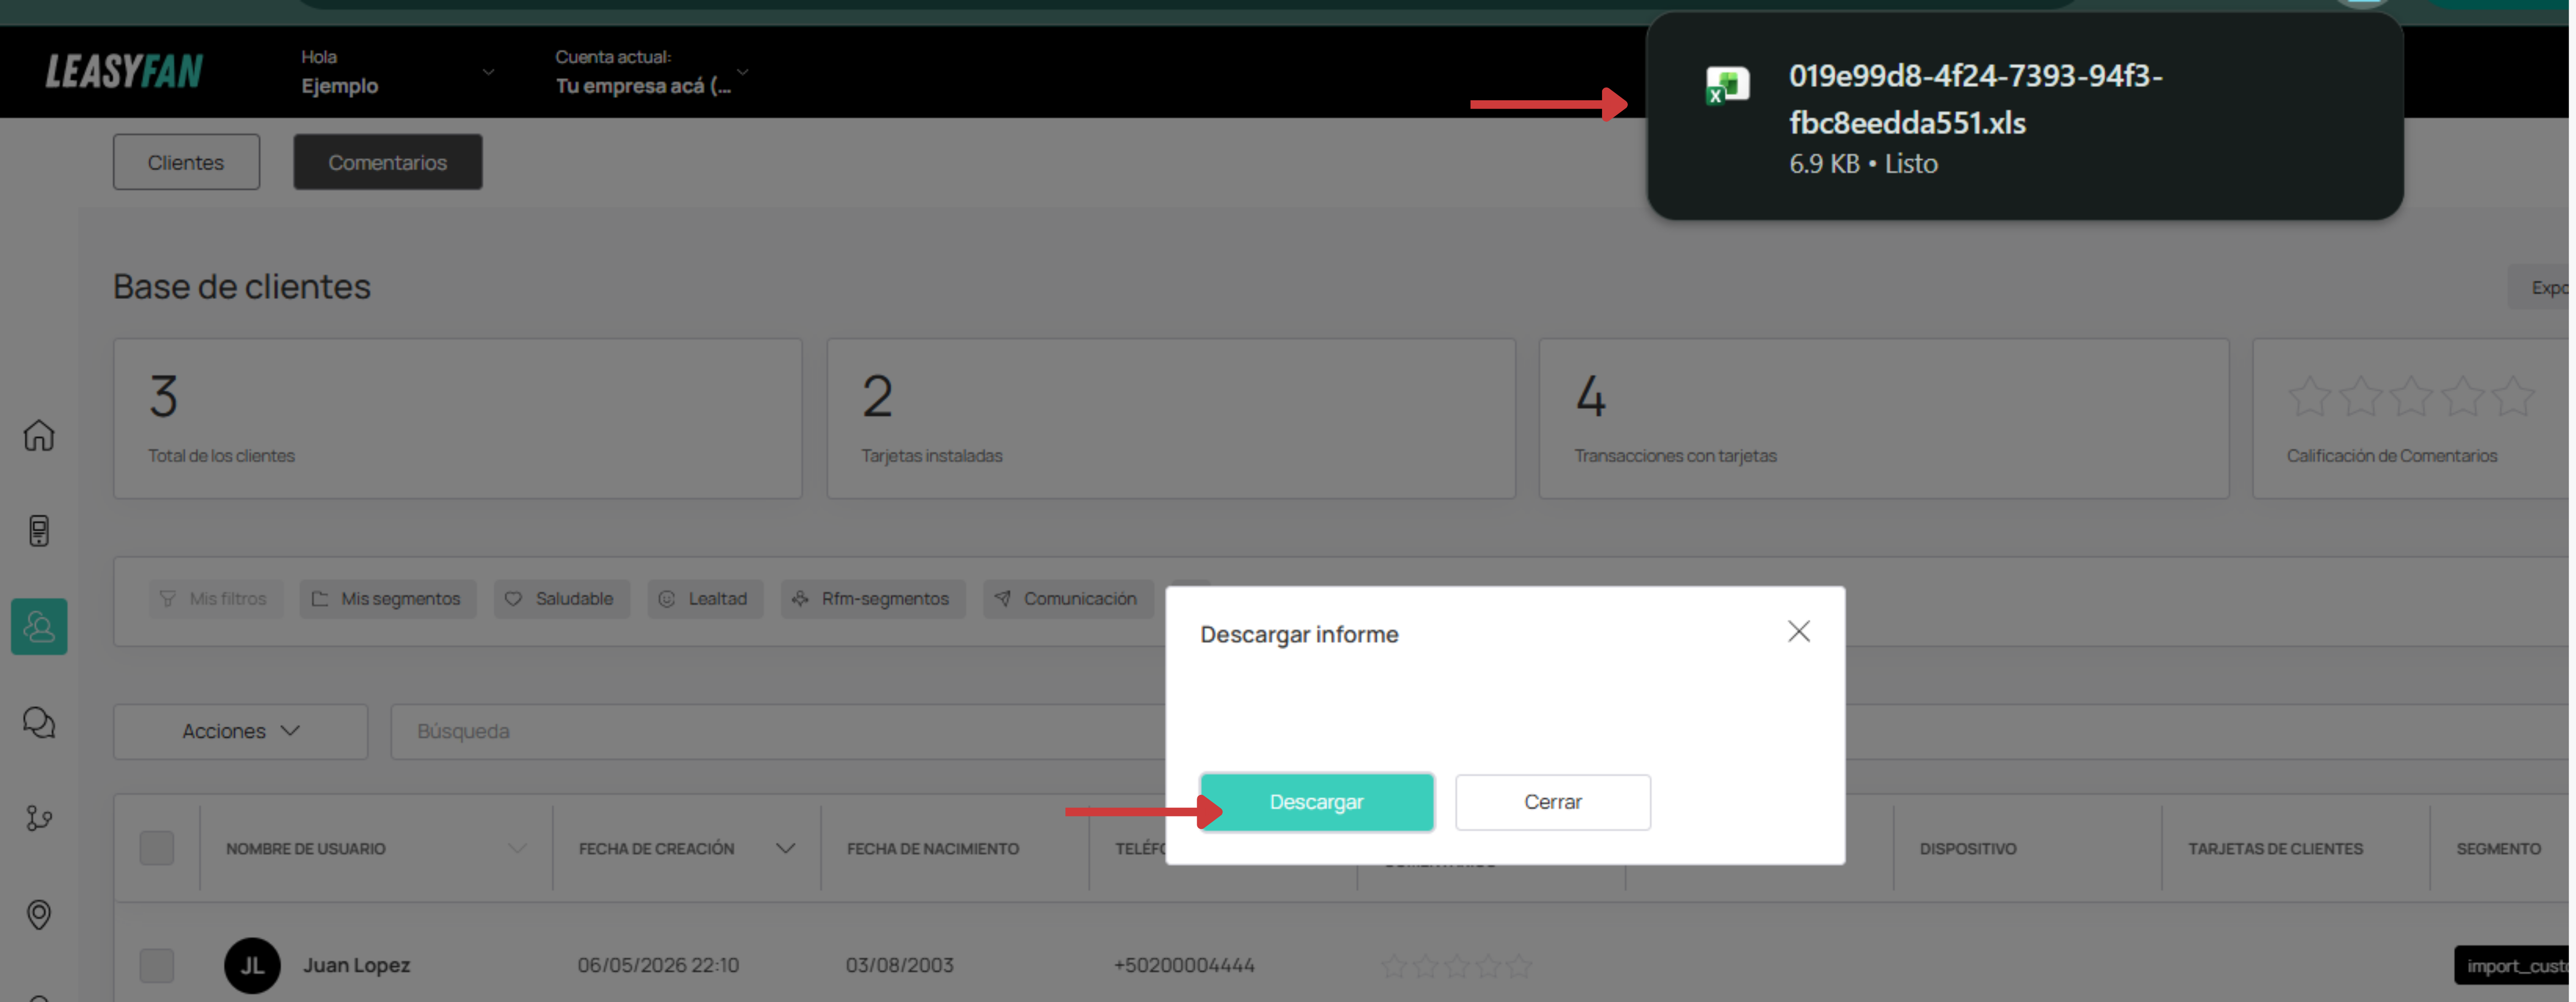
Task: Open the branch automation sidebar icon
Action: pyautogui.click(x=39, y=818)
